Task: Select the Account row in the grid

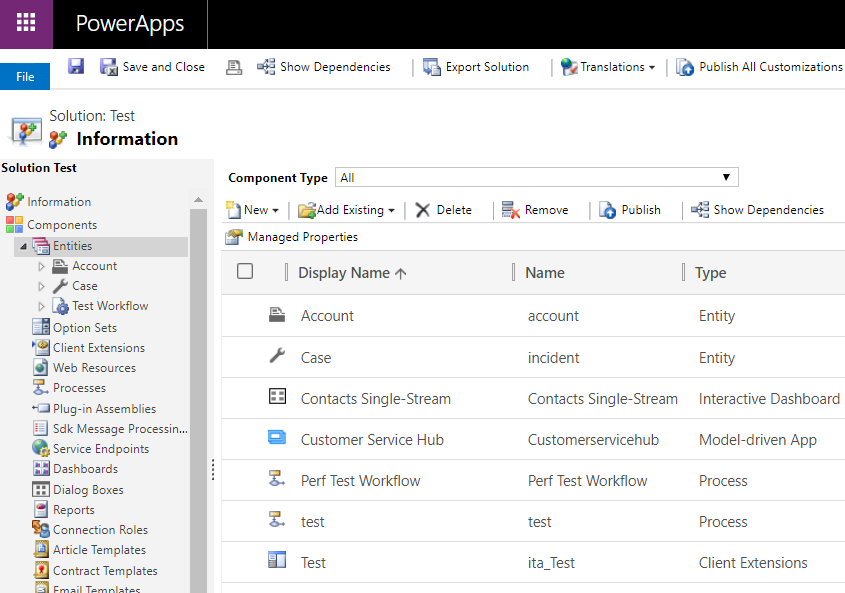Action: click(533, 315)
